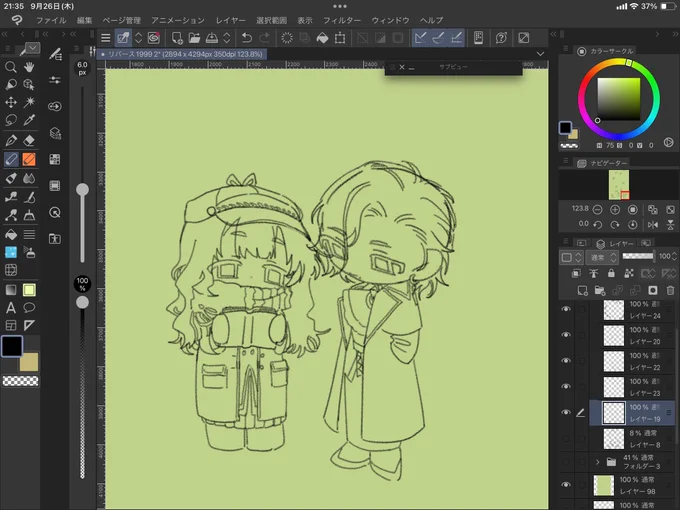Choose the Text tool marked A

pyautogui.click(x=11, y=308)
